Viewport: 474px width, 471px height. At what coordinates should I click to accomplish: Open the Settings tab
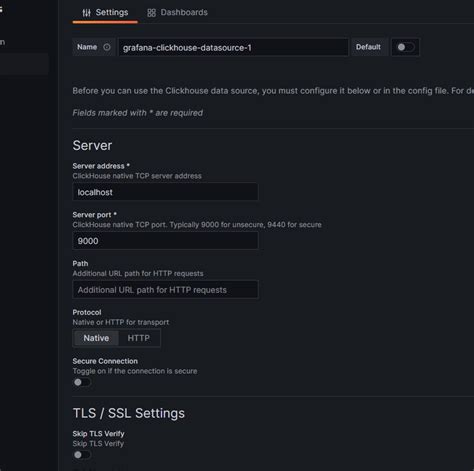tap(105, 13)
